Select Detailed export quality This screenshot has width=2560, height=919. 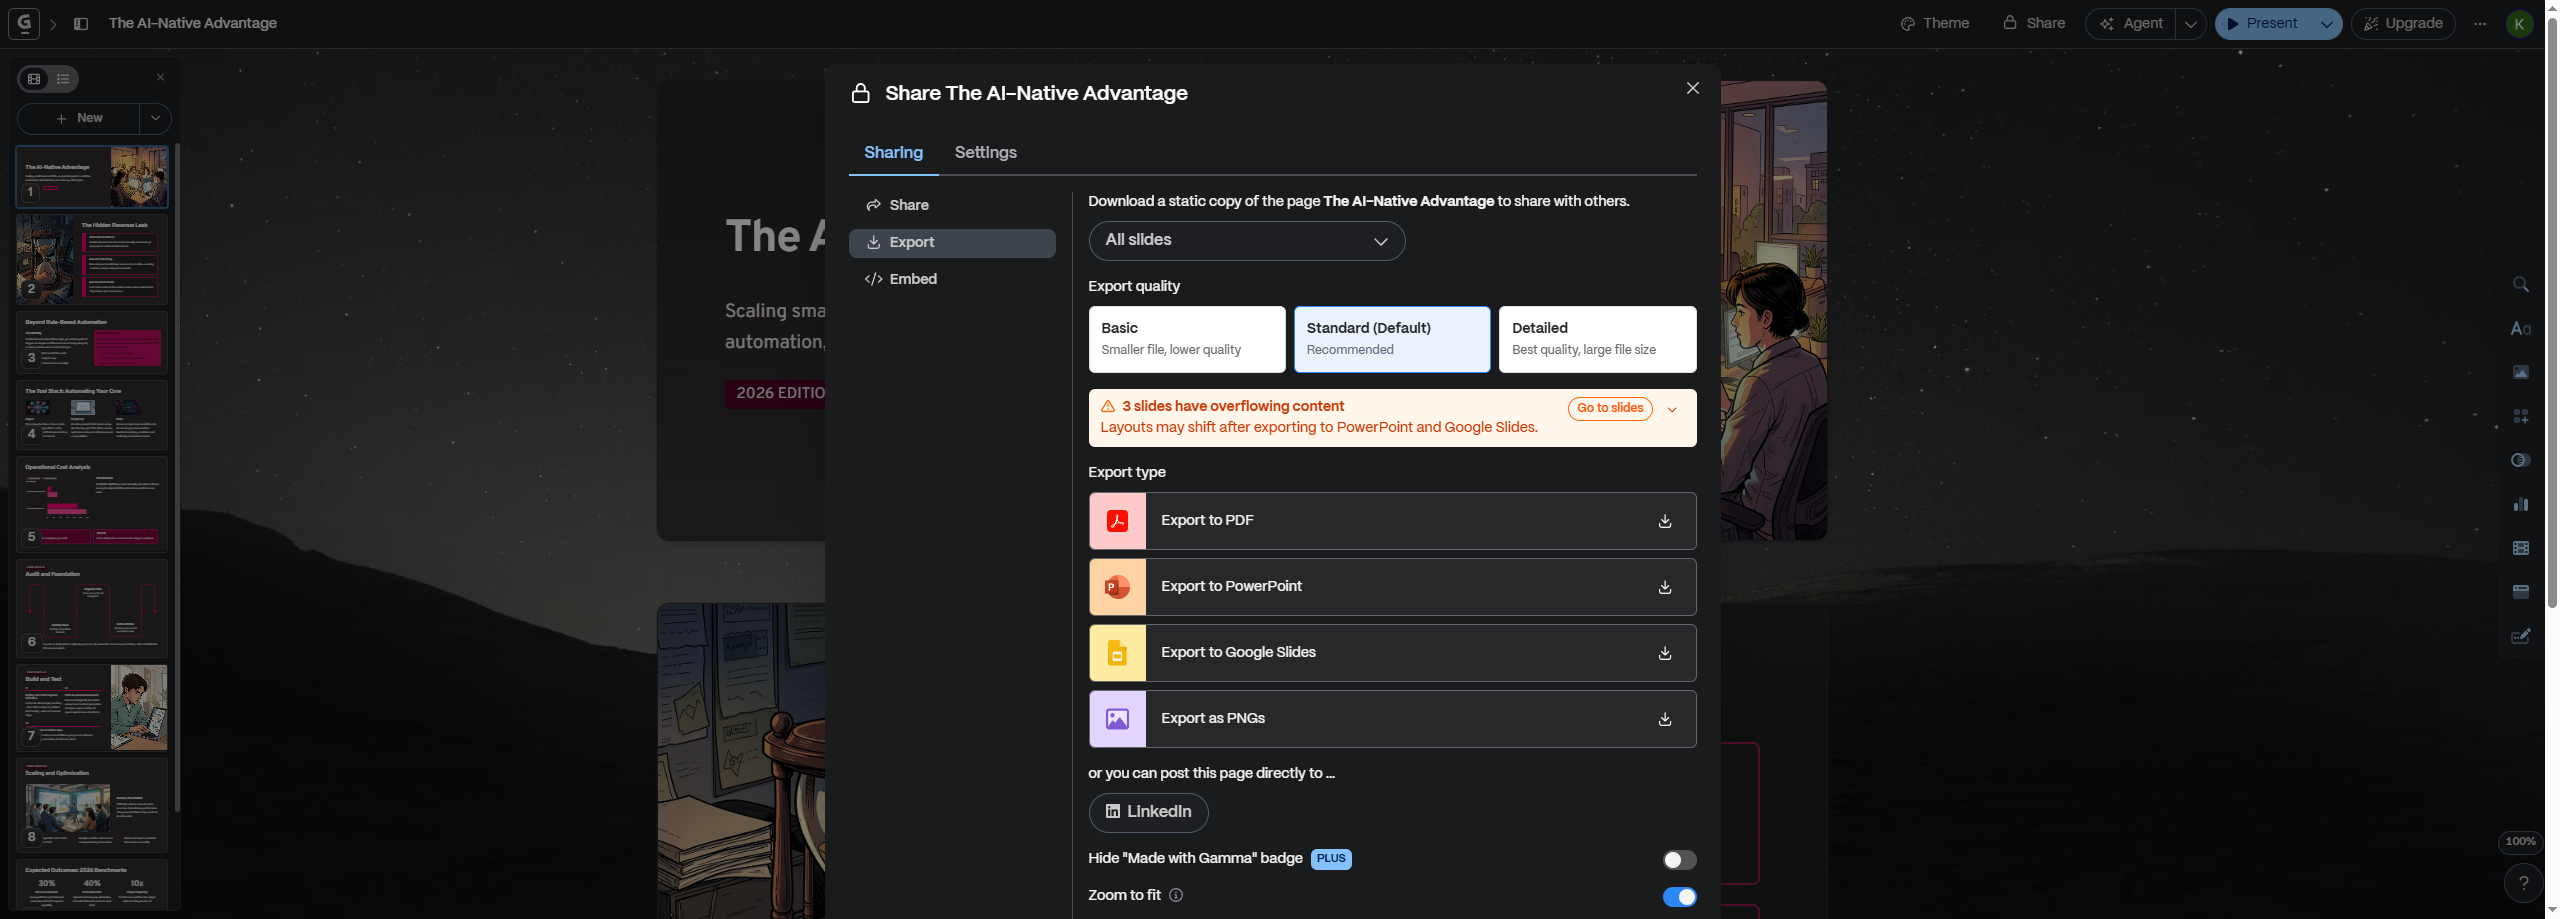[x=1597, y=339]
